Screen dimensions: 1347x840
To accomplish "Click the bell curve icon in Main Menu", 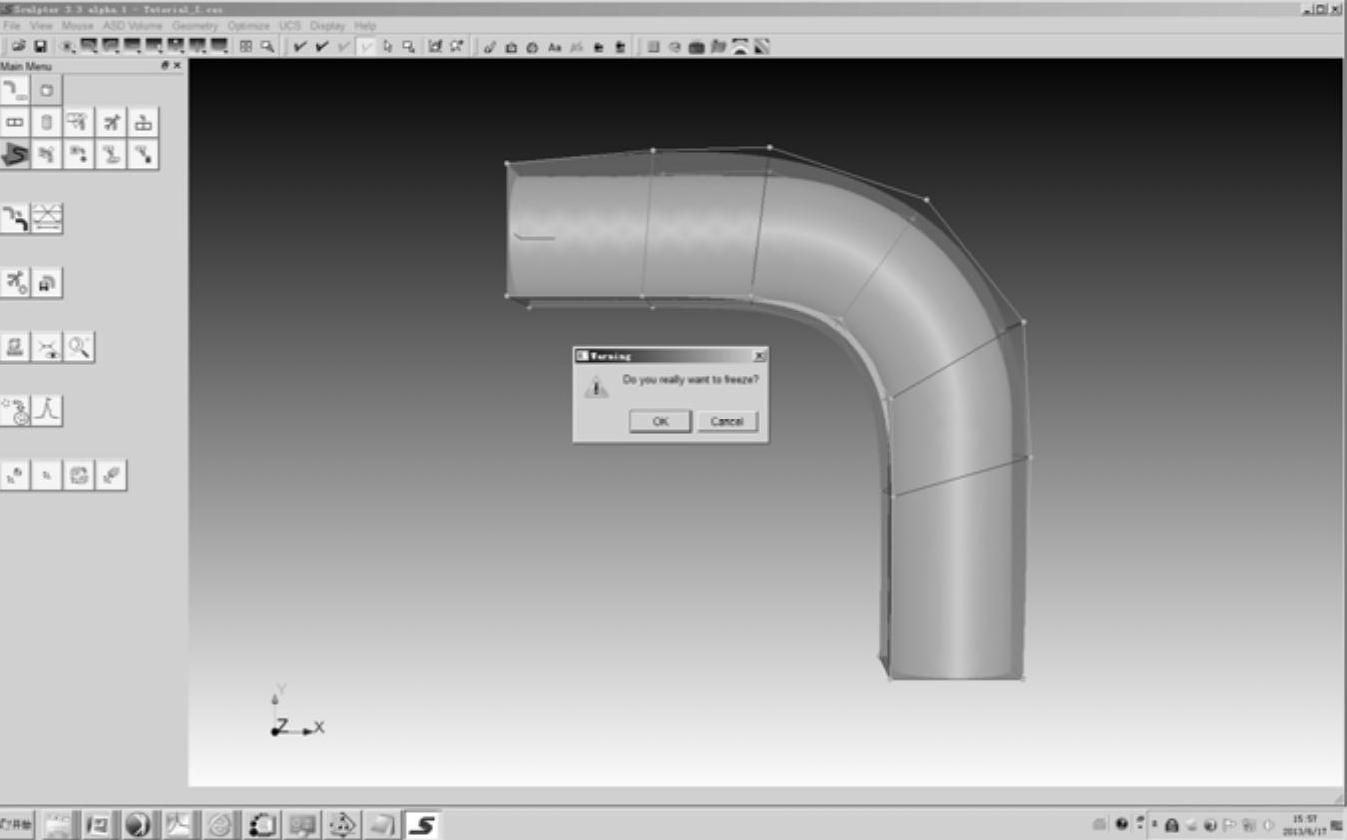I will pyautogui.click(x=47, y=411).
